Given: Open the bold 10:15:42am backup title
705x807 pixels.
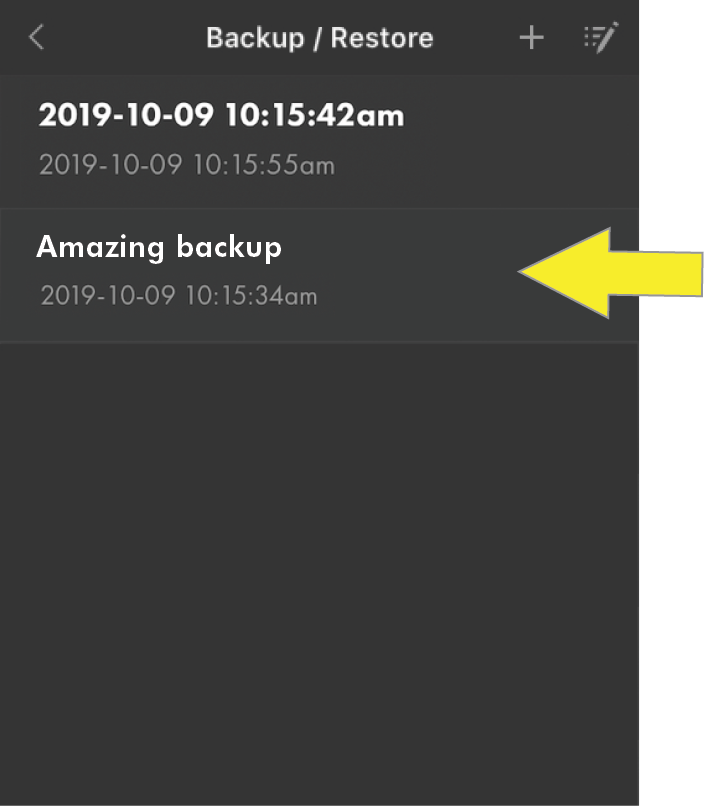Looking at the screenshot, I should click(221, 115).
